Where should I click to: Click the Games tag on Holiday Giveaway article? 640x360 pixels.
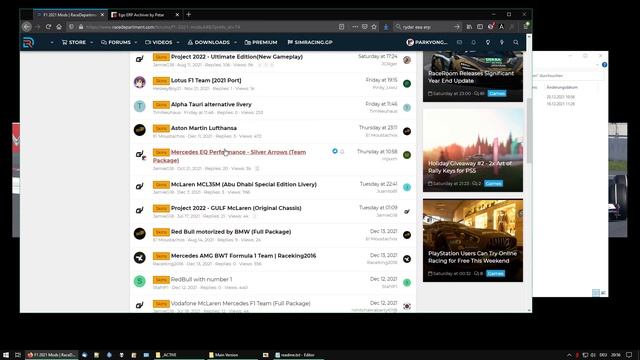(493, 184)
